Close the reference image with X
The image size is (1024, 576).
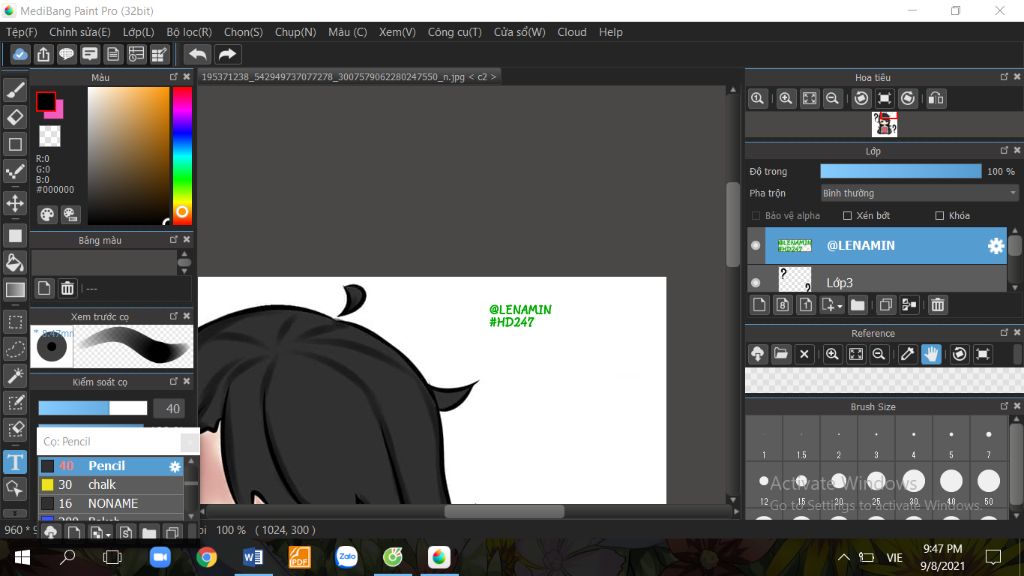(x=805, y=354)
